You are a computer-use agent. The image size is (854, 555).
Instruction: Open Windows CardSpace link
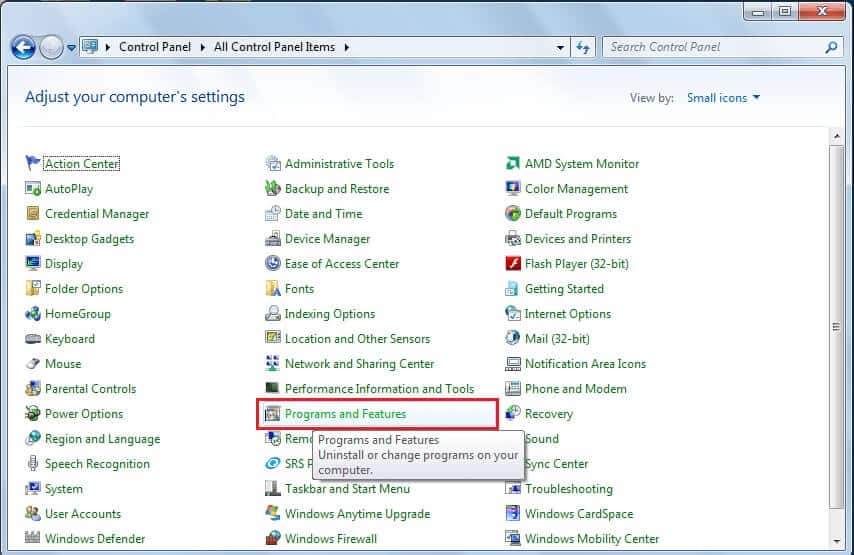pyautogui.click(x=579, y=514)
